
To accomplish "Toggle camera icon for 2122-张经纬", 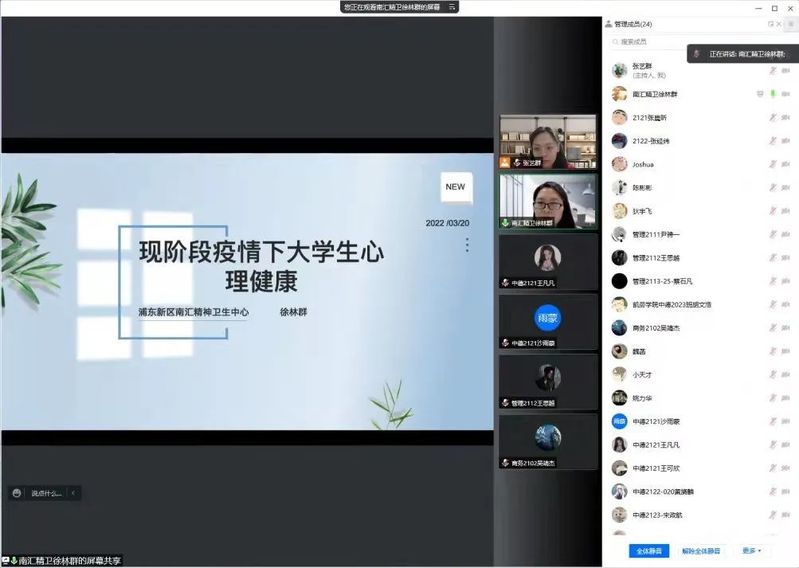I will pyautogui.click(x=786, y=141).
